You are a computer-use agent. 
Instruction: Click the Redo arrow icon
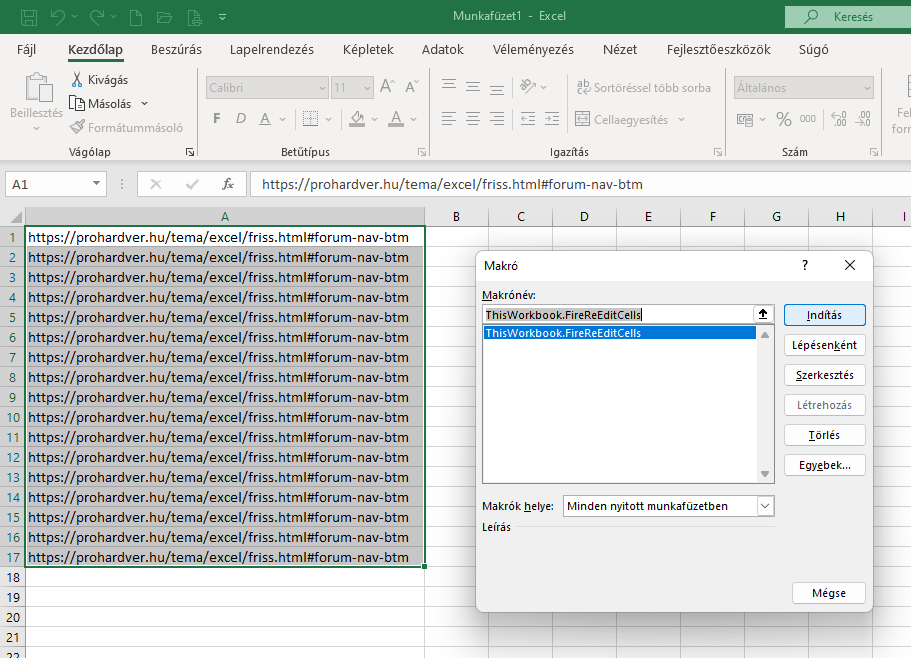coord(96,17)
